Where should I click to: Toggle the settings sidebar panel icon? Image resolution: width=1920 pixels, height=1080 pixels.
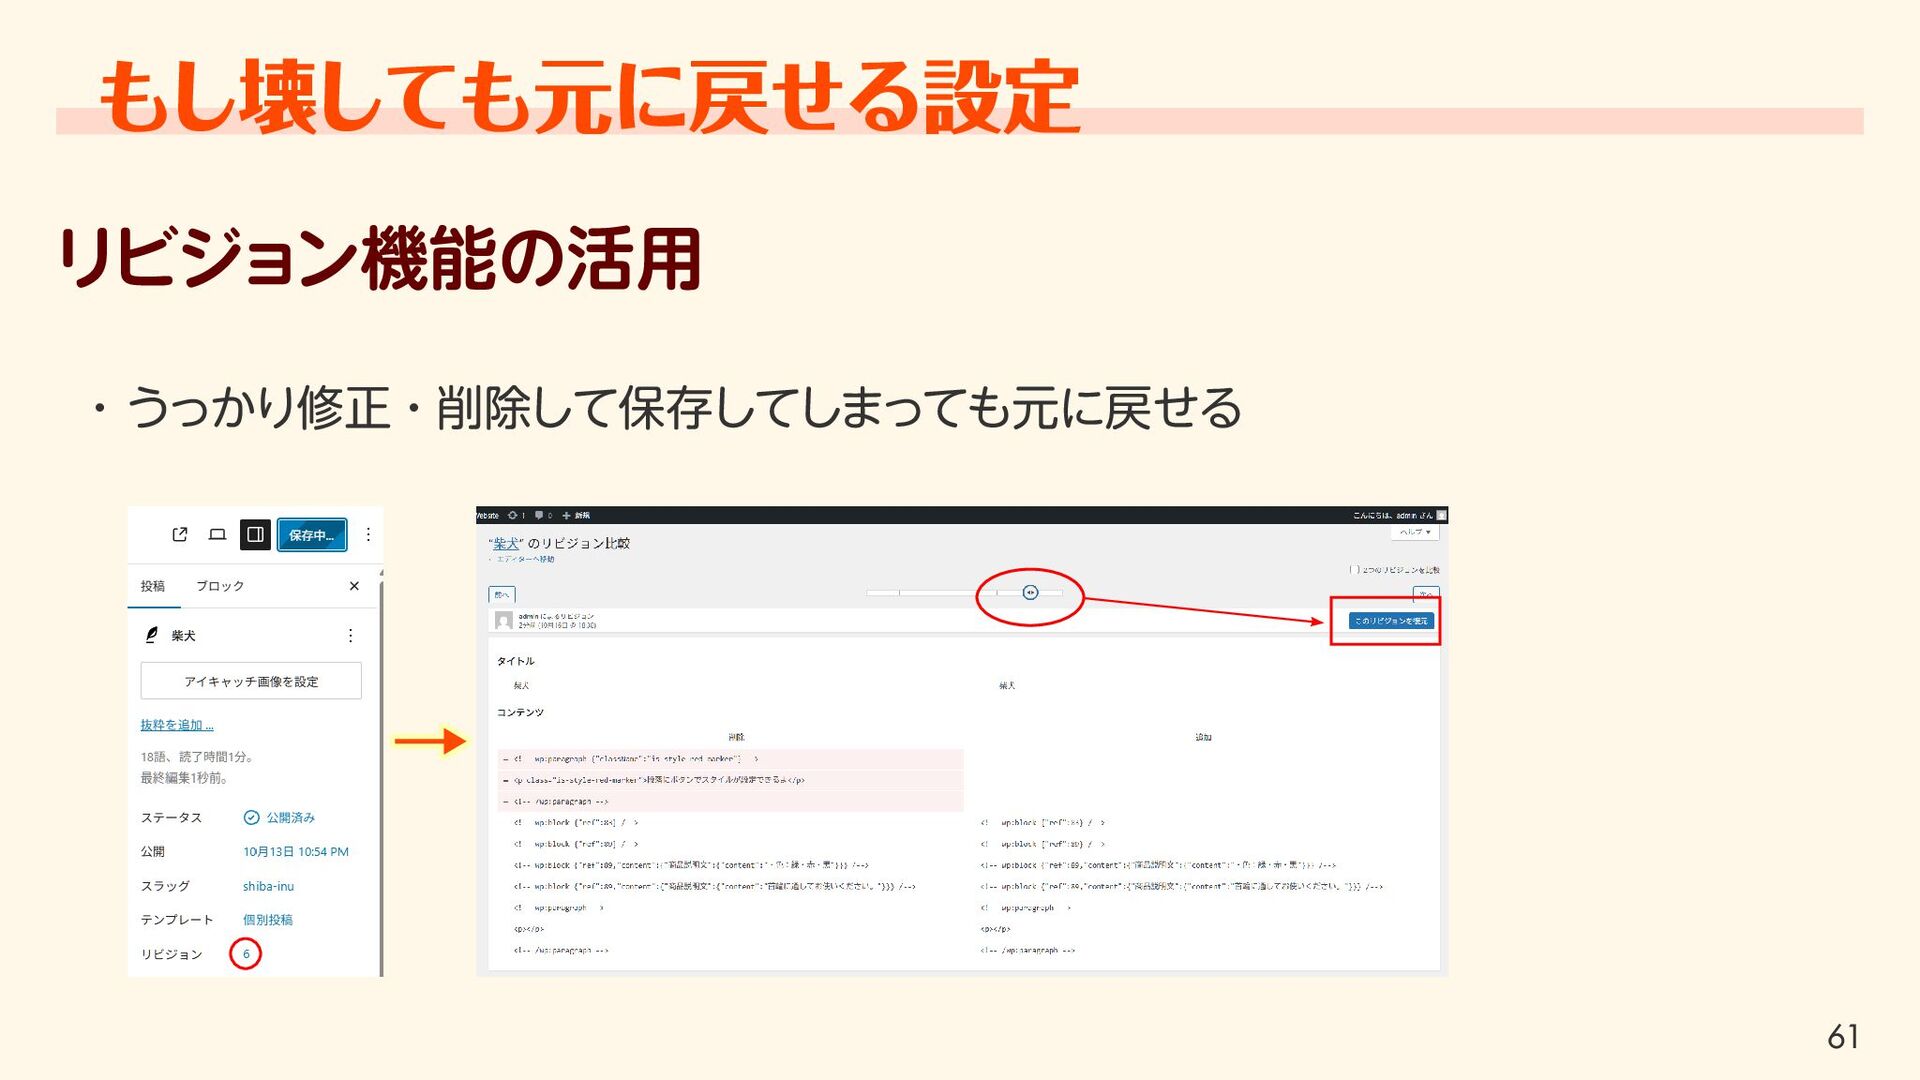tap(255, 535)
